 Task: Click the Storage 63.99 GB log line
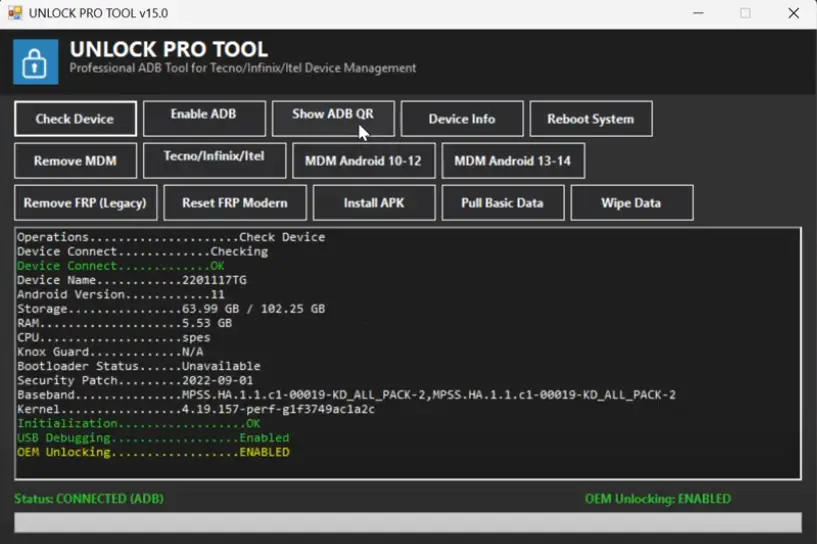(x=171, y=309)
